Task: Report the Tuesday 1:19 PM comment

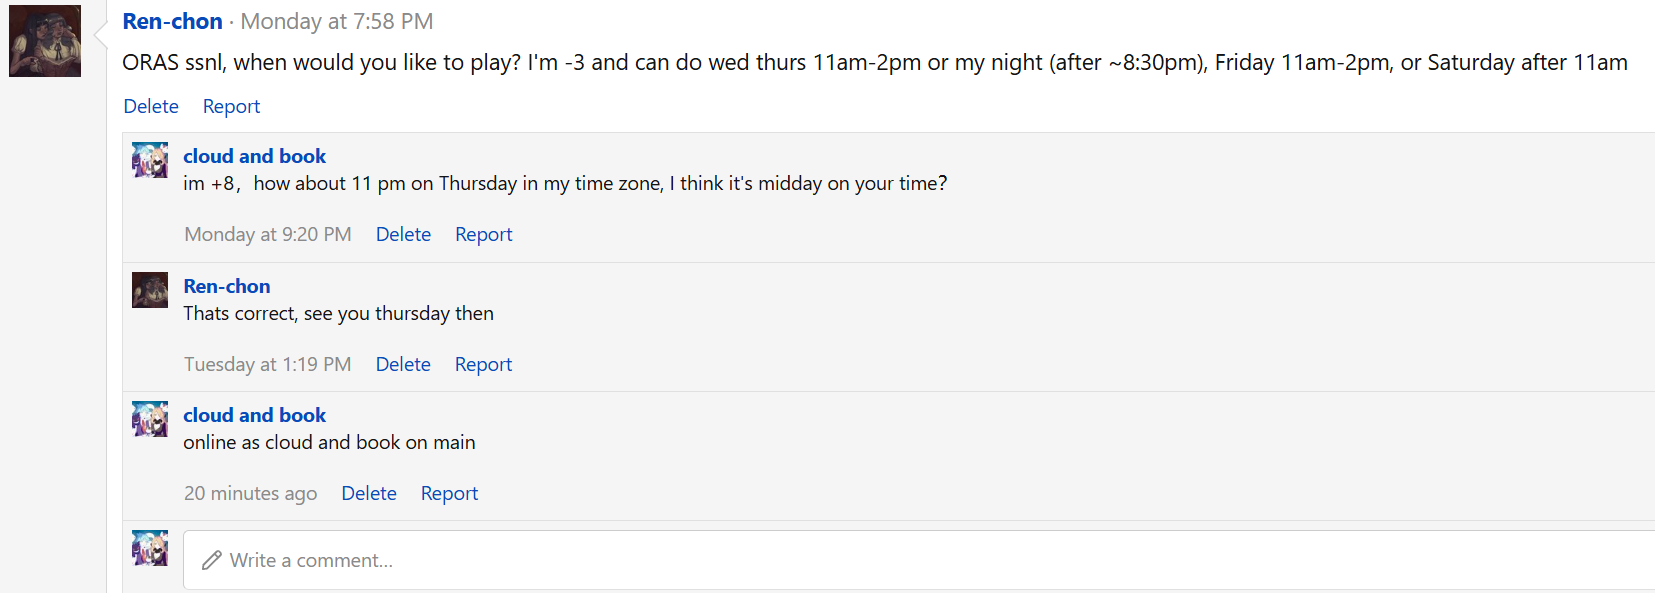Action: (483, 364)
